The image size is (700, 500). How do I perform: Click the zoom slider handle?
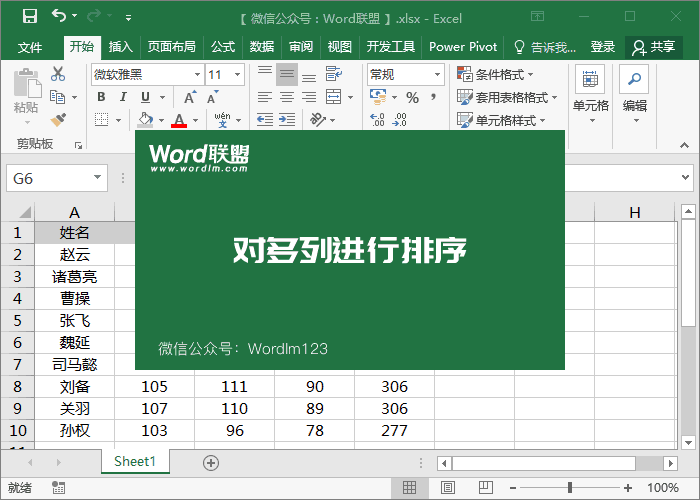[x=570, y=488]
